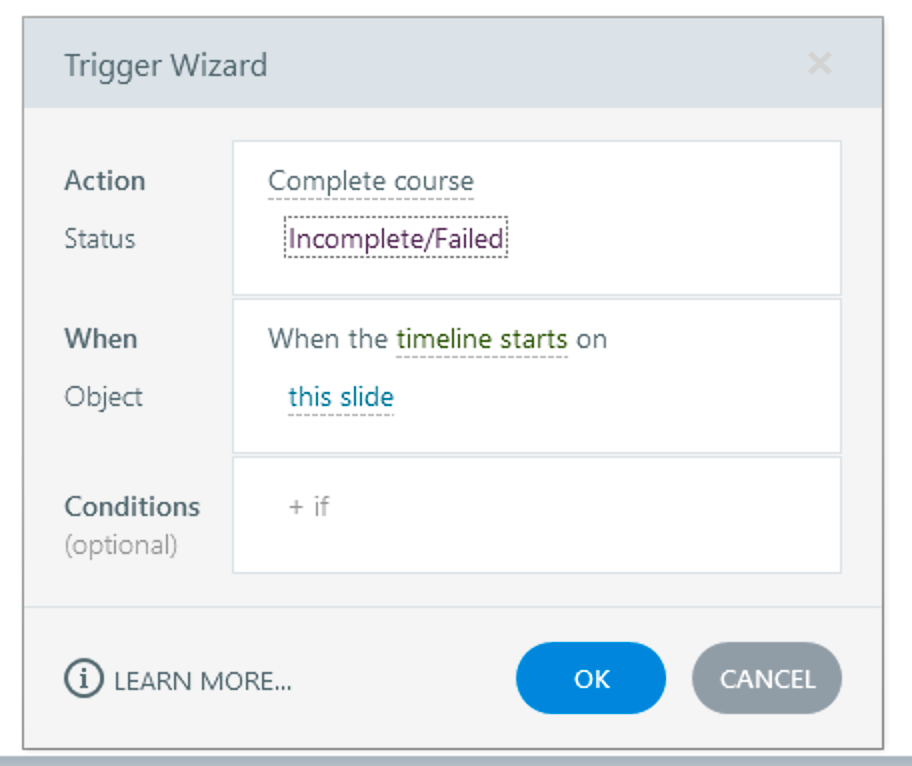Open the timeline starts event dropdown

point(482,339)
